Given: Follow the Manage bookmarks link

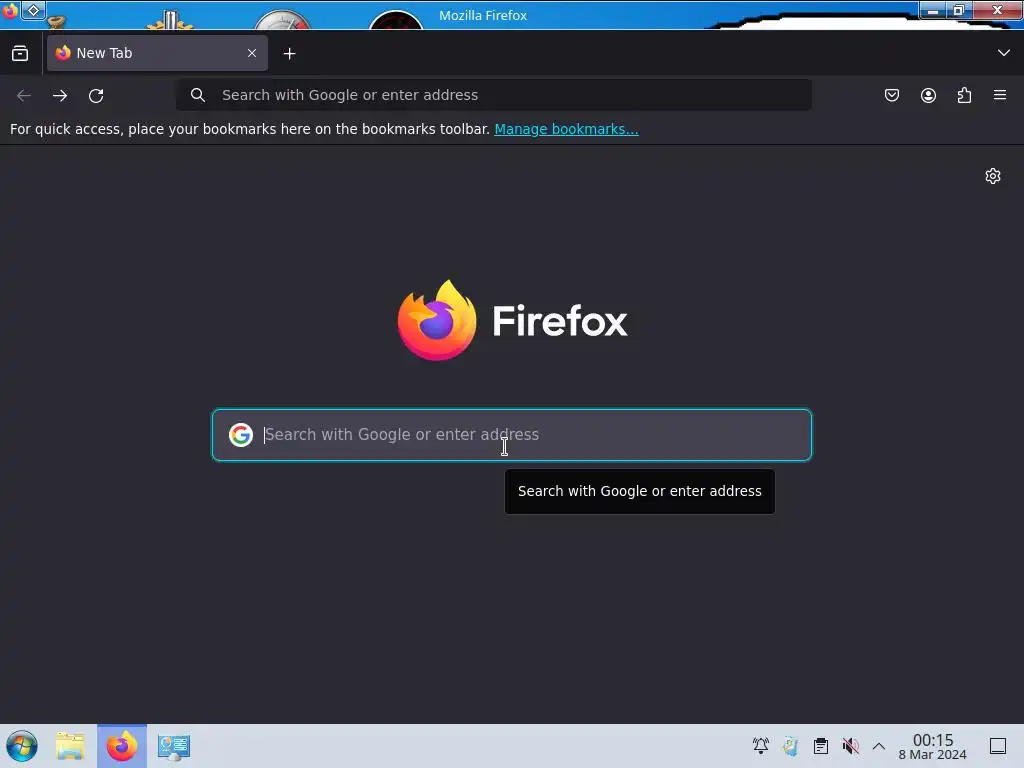Looking at the screenshot, I should pyautogui.click(x=566, y=129).
